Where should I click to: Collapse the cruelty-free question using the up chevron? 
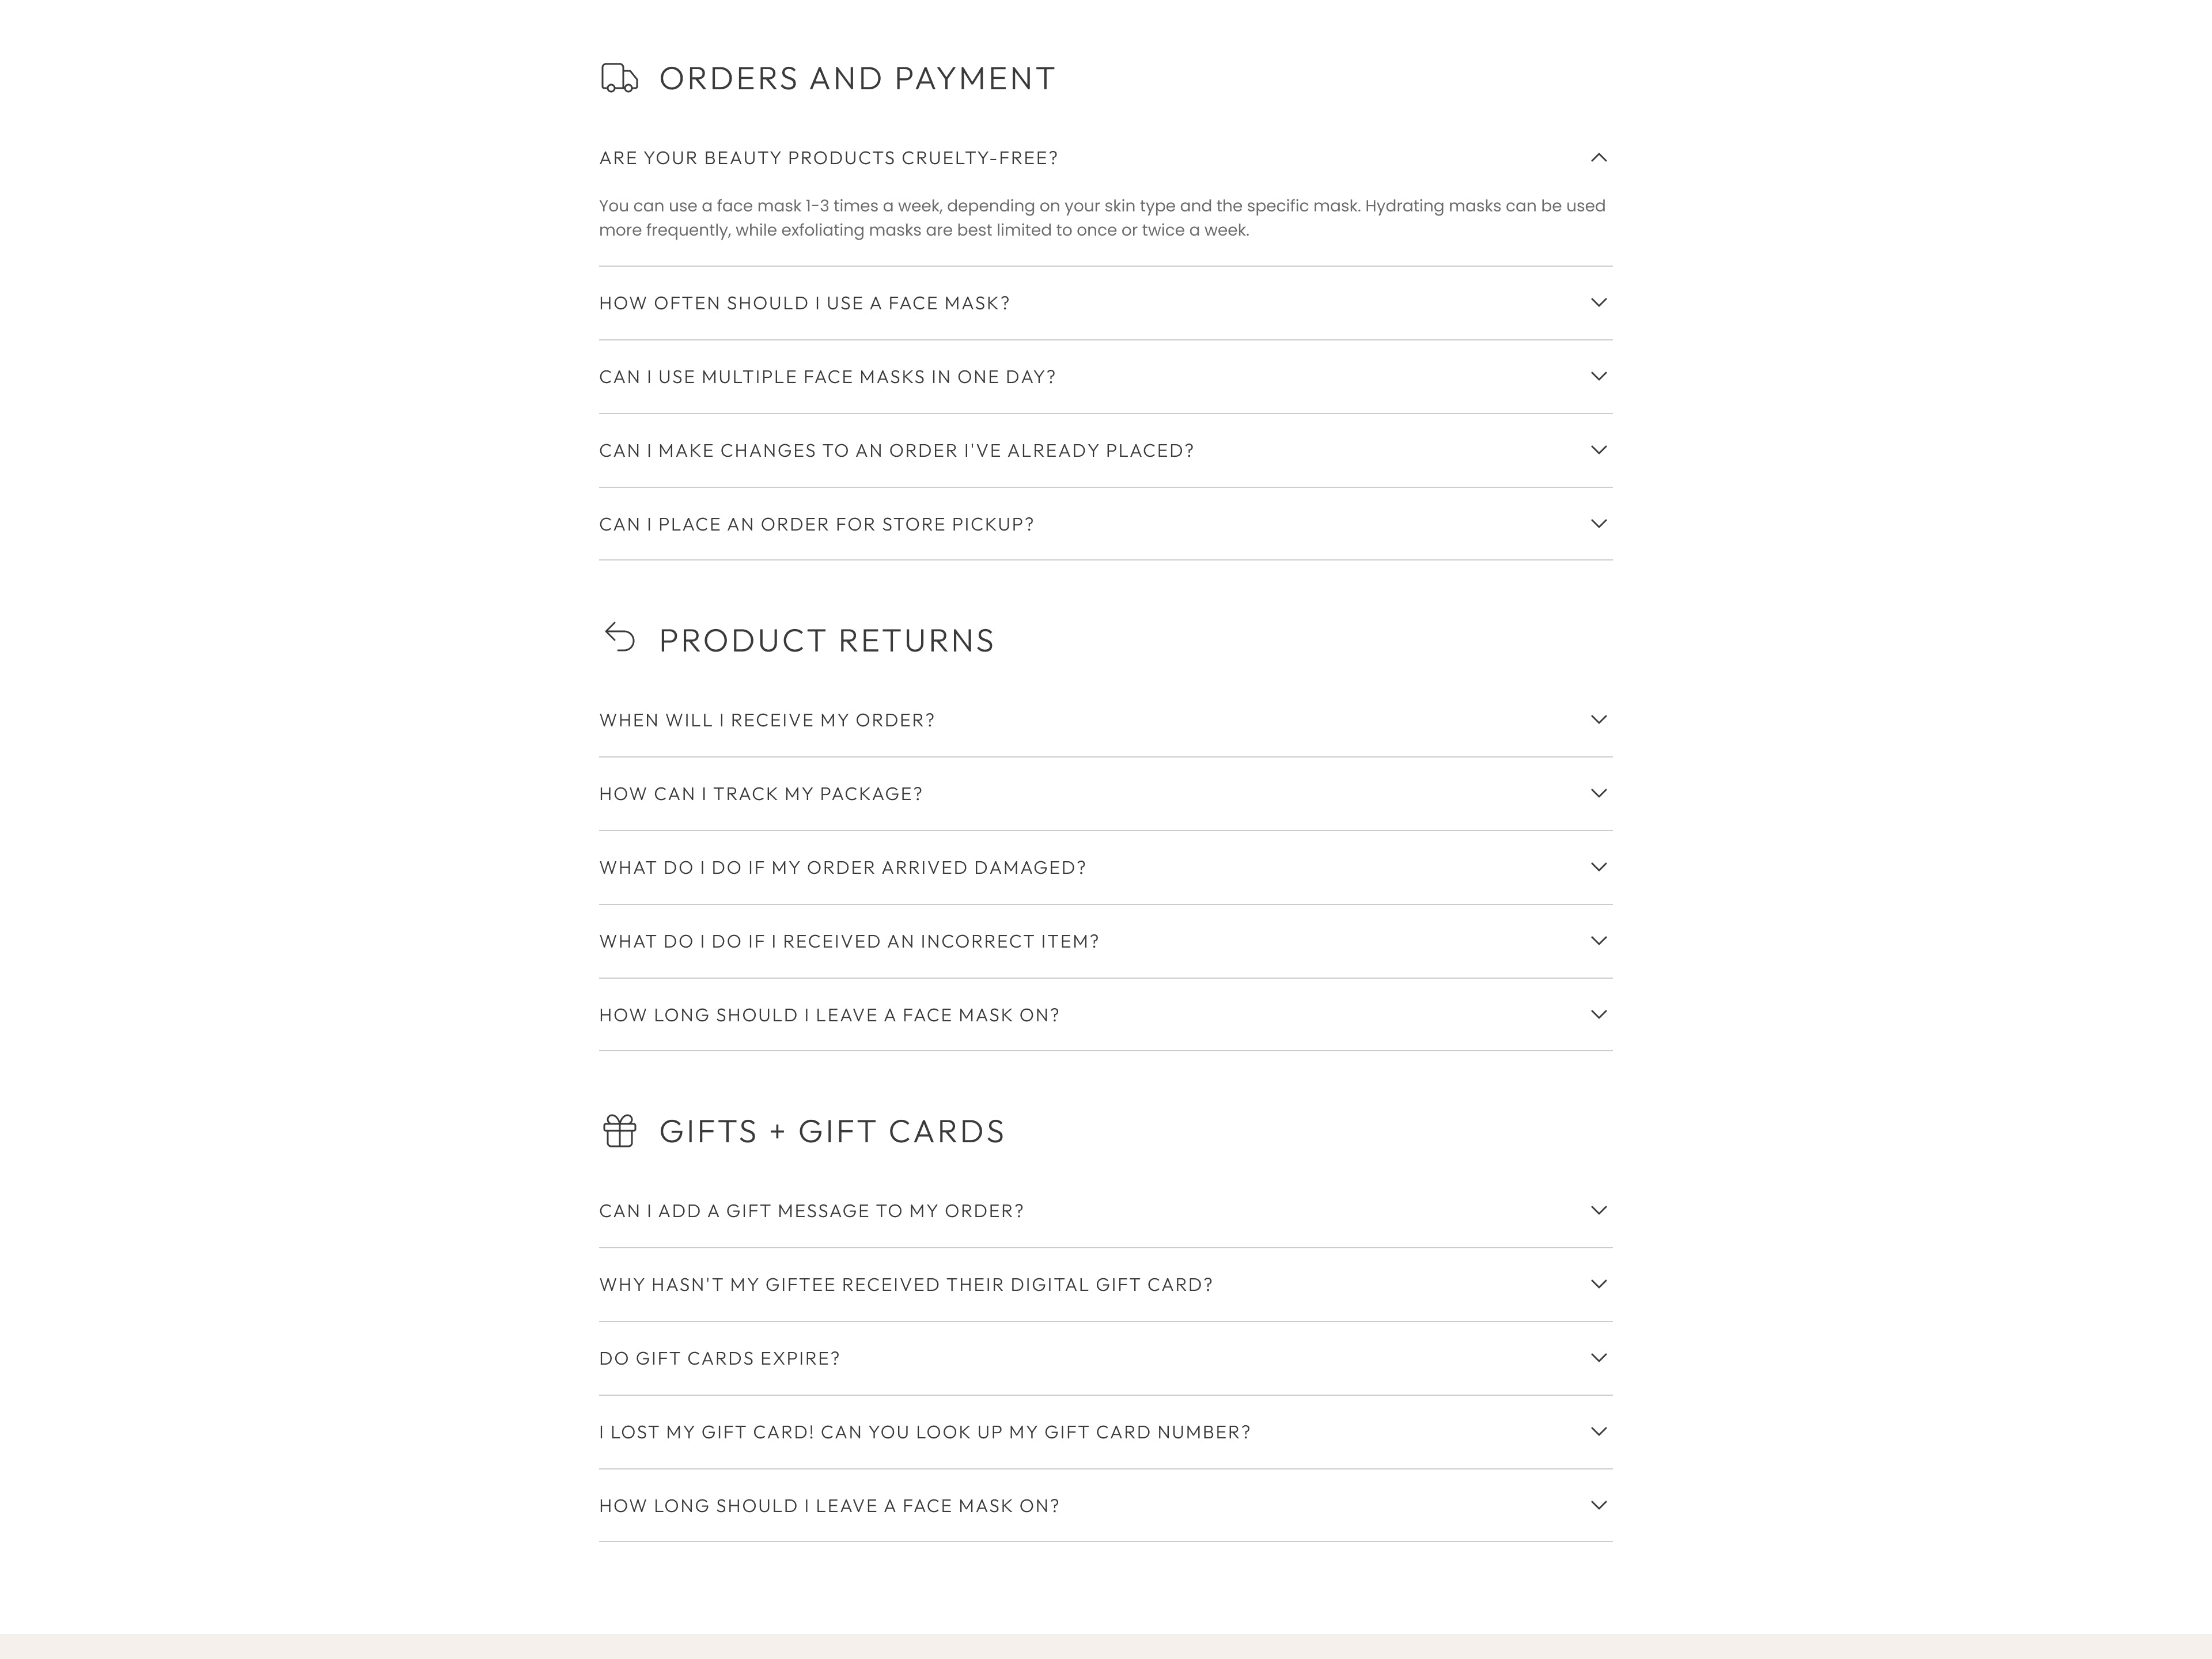pyautogui.click(x=1598, y=158)
